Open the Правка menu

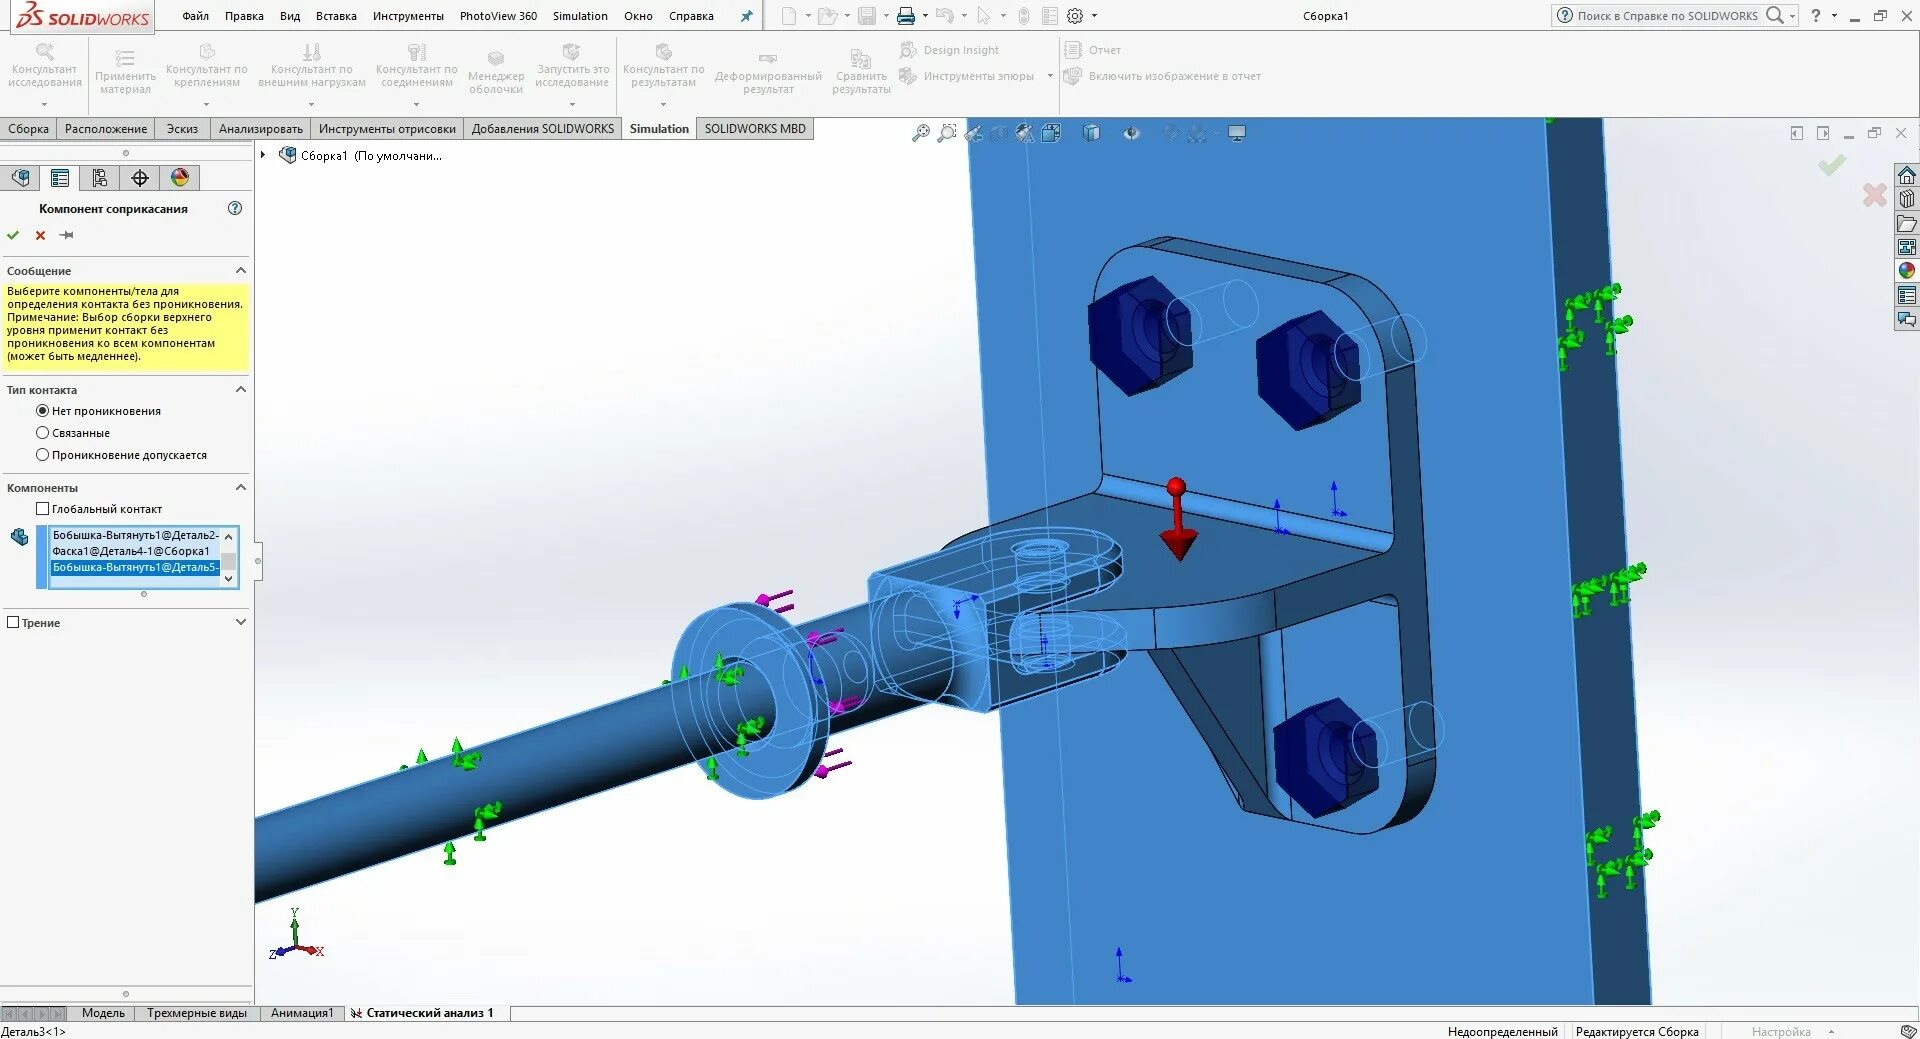pyautogui.click(x=244, y=16)
